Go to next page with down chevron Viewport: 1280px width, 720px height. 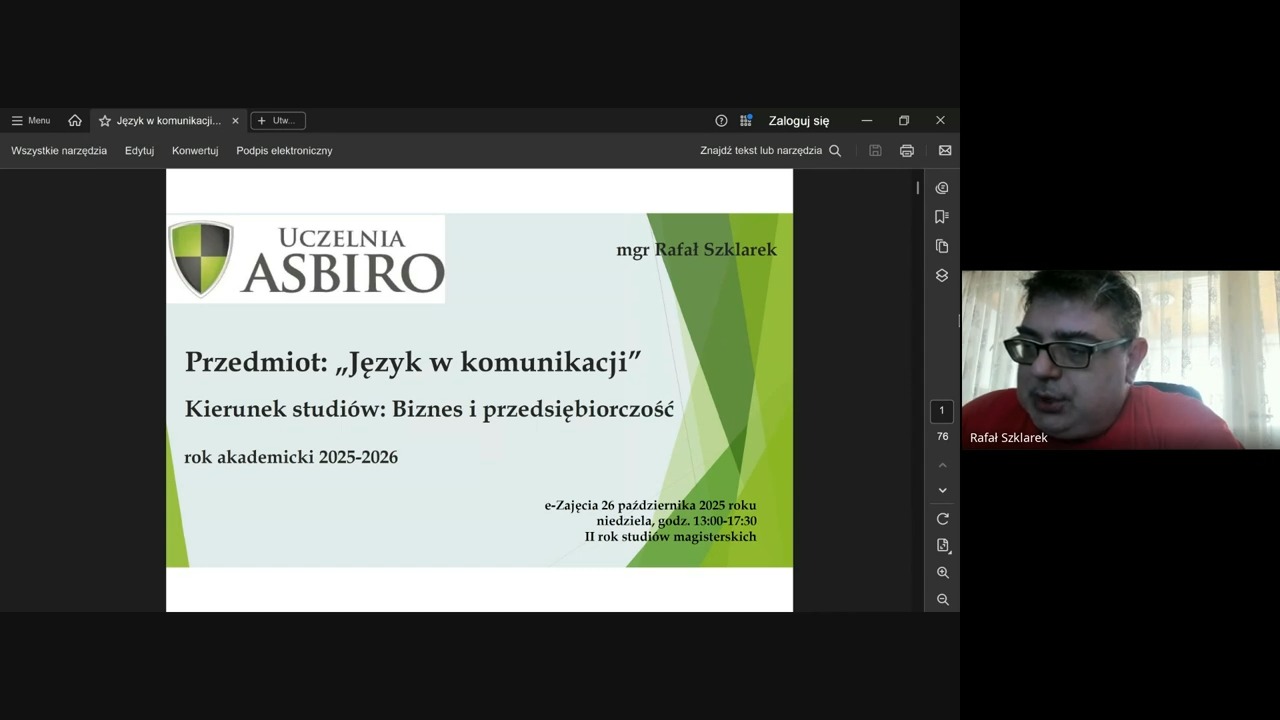942,491
